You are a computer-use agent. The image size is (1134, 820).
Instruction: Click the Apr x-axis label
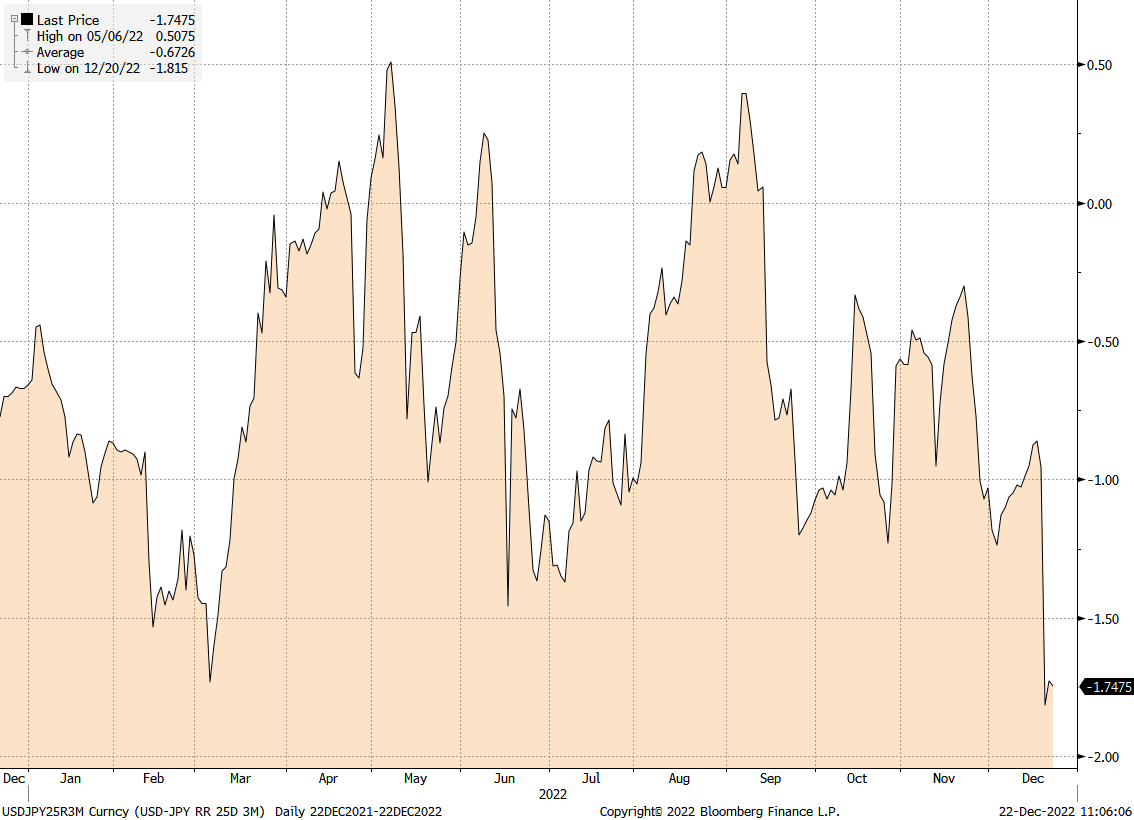click(x=328, y=779)
